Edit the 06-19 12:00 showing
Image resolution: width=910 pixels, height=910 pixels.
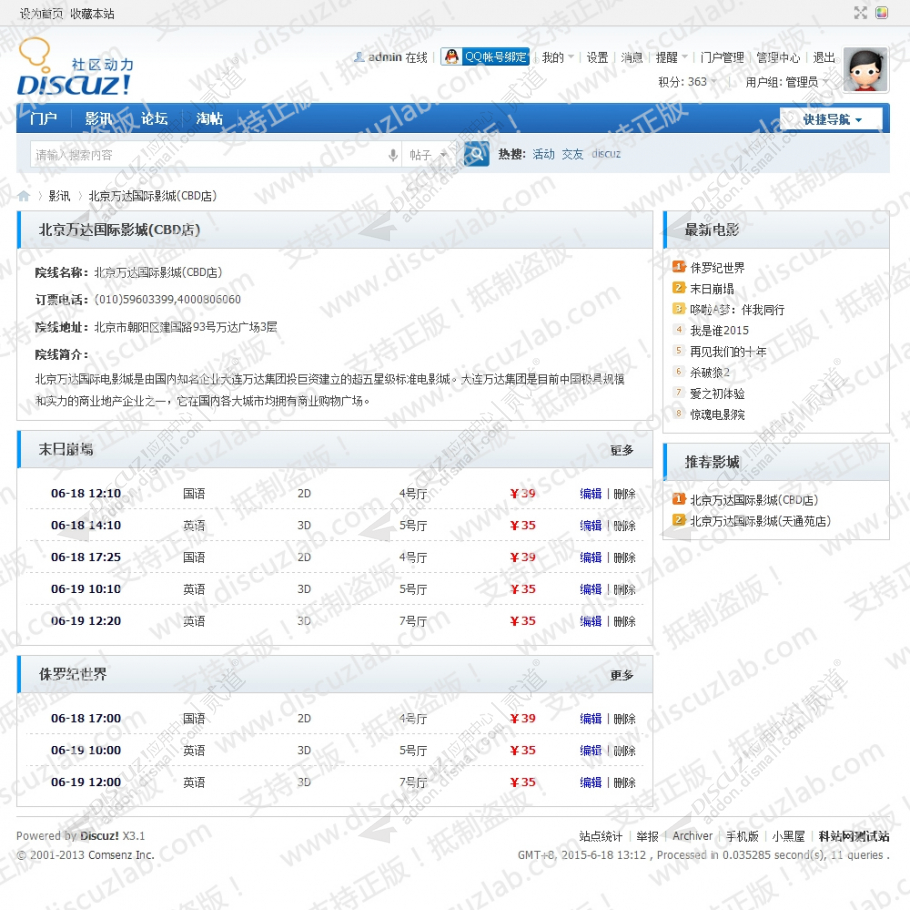[591, 783]
